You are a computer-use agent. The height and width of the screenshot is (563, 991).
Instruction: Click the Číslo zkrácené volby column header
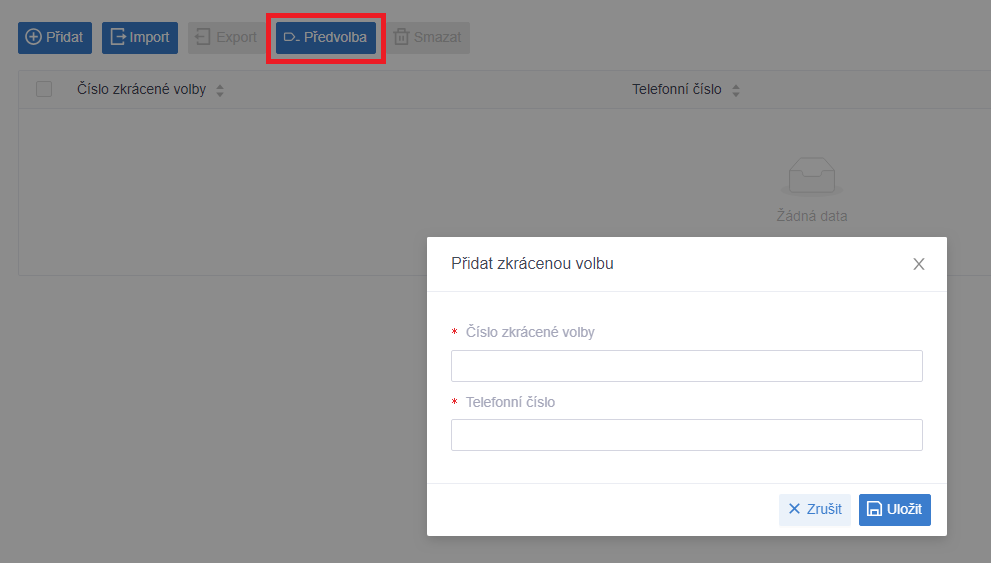142,89
